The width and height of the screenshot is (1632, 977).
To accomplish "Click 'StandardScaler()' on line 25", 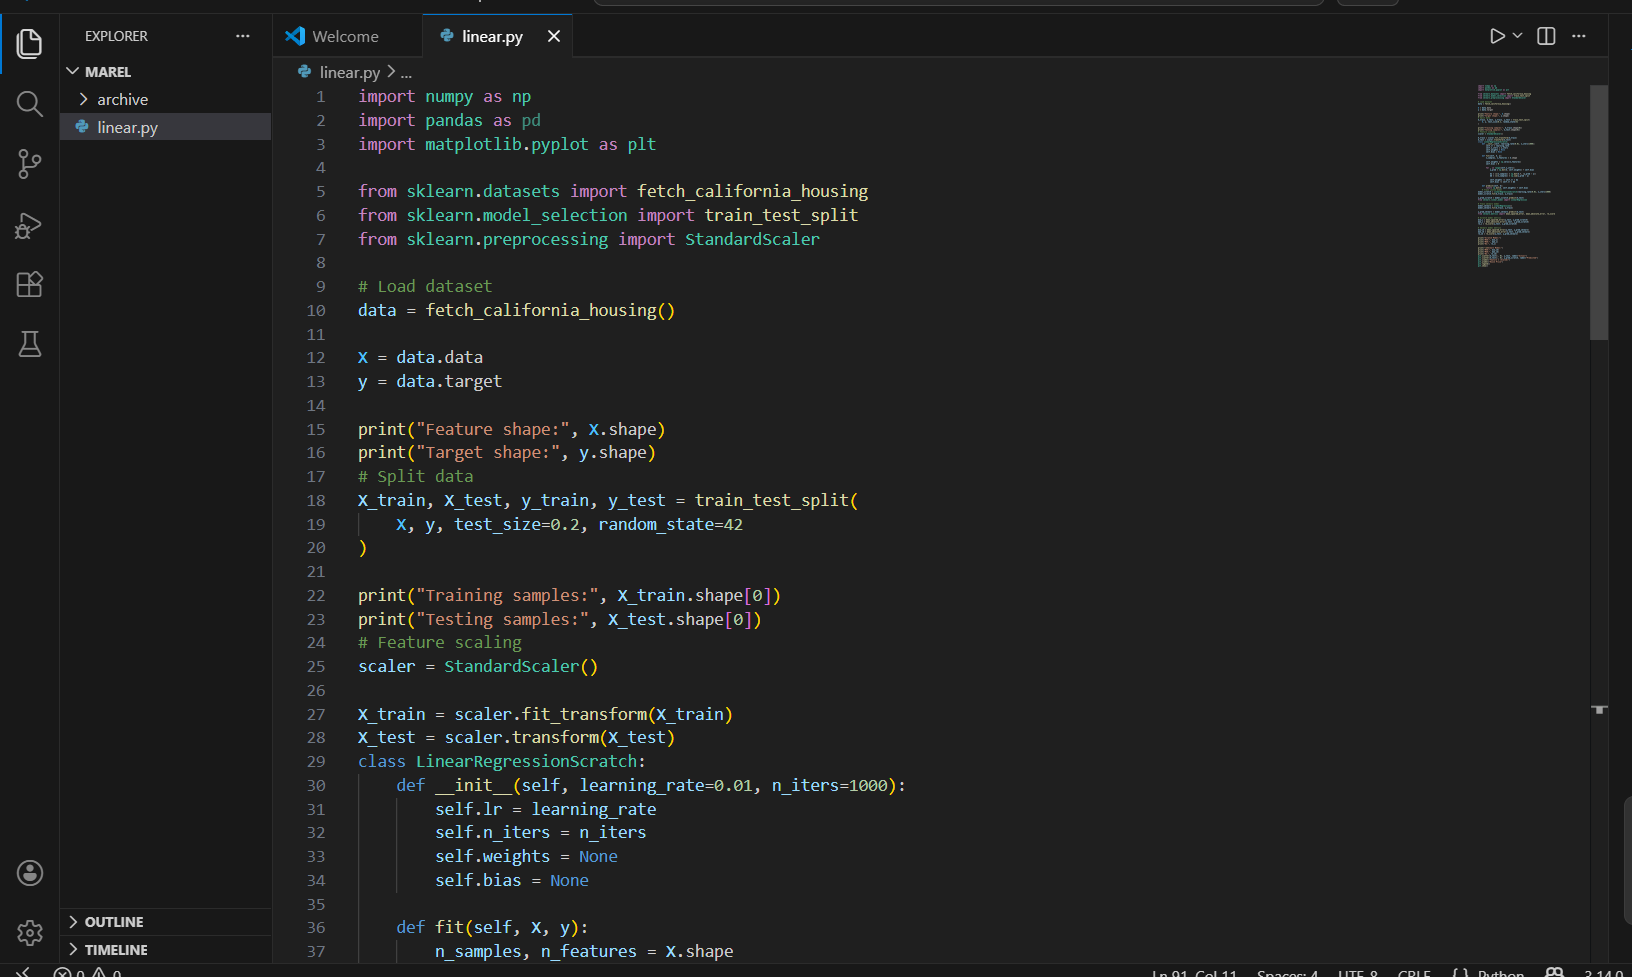I will coord(521,667).
